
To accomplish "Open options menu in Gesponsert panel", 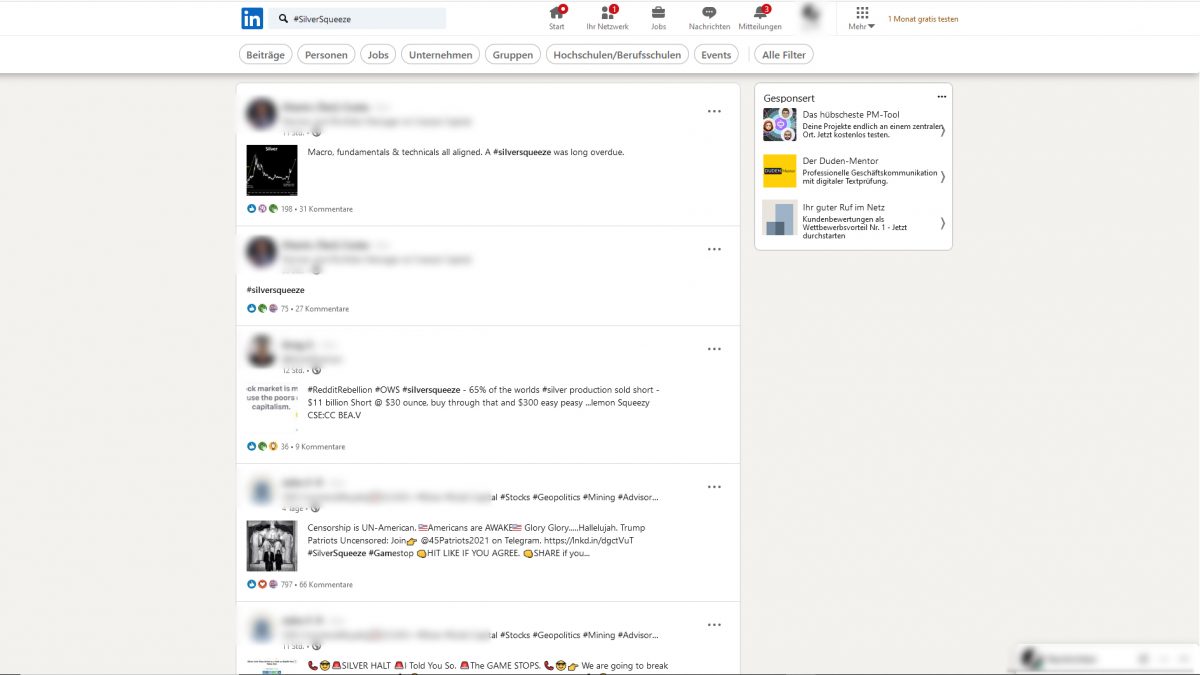I will click(x=941, y=97).
